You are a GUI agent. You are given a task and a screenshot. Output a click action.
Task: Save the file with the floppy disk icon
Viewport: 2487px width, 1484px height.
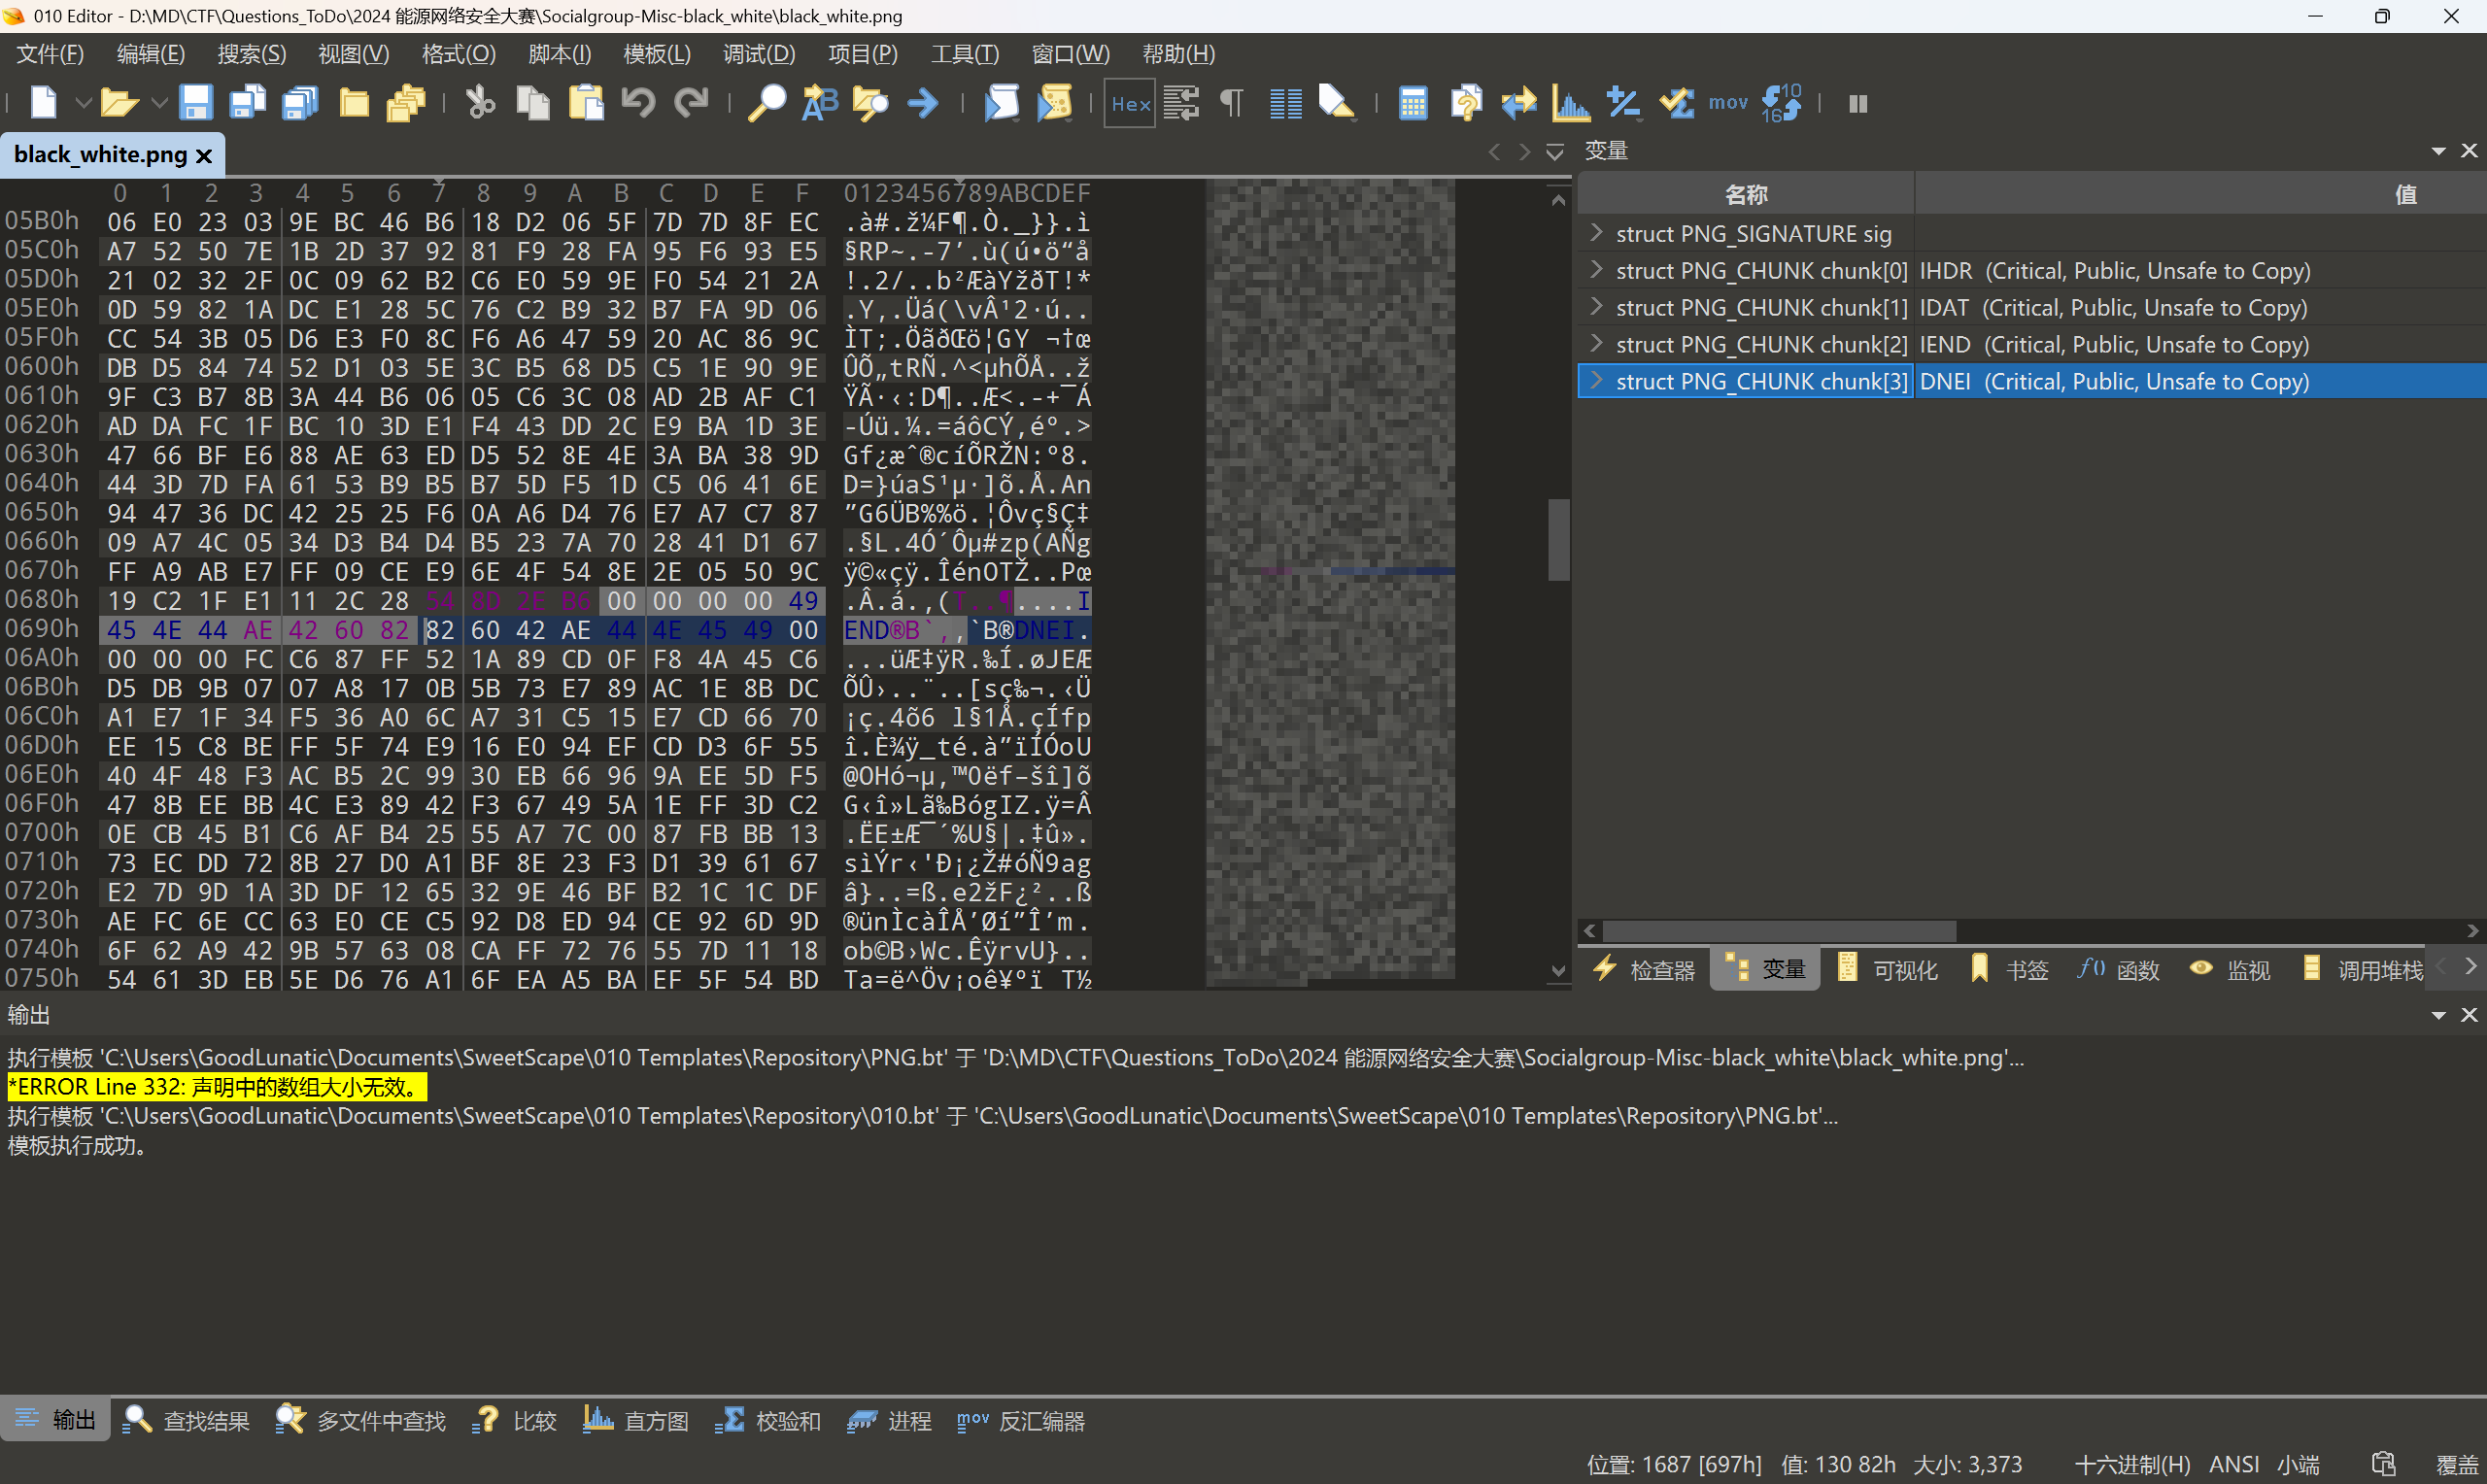(x=195, y=103)
